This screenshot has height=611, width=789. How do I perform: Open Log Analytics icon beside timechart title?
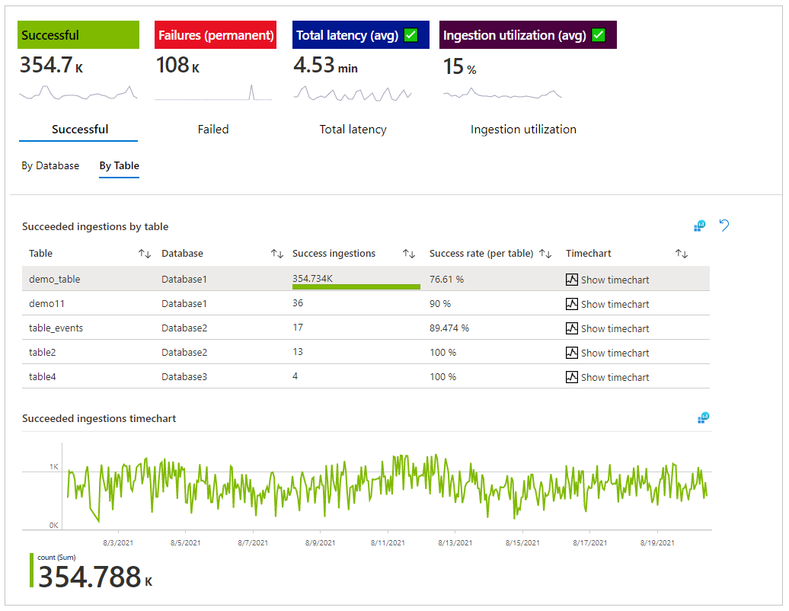tap(703, 418)
